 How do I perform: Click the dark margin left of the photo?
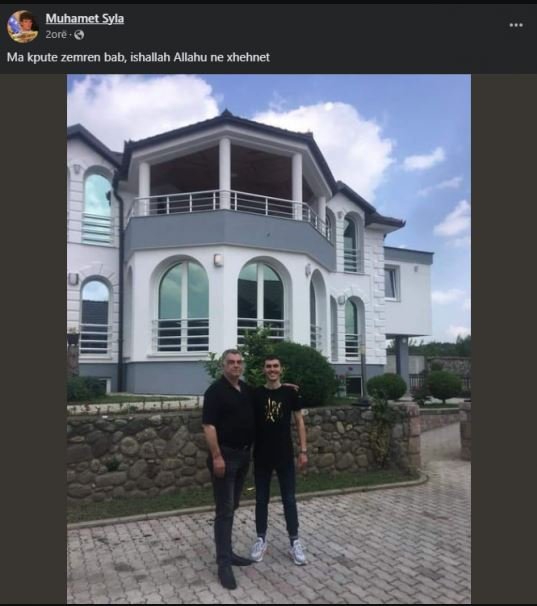coord(33,339)
